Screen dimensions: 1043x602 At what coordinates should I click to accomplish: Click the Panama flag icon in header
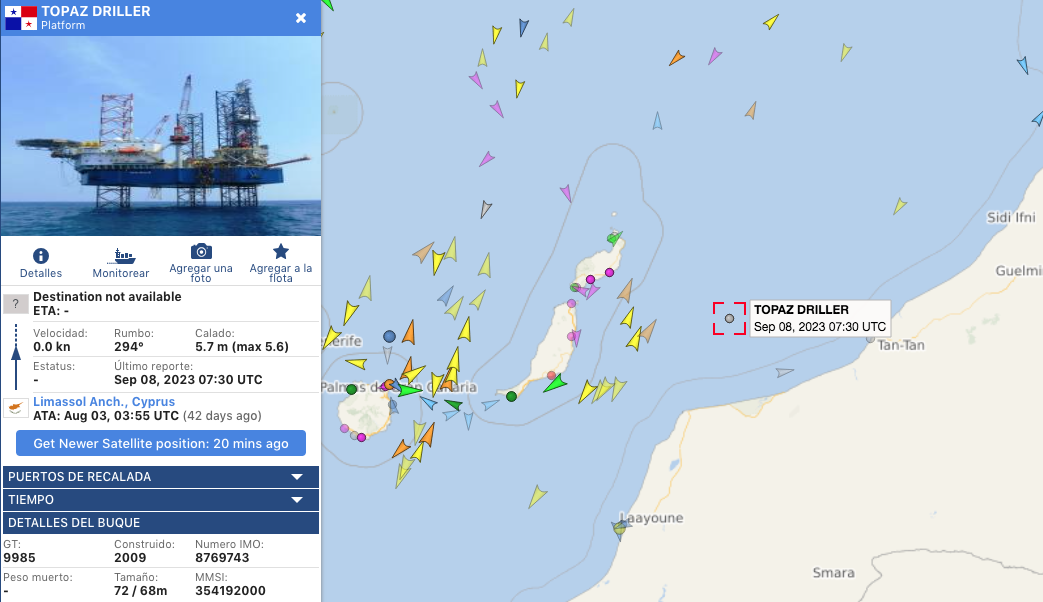[21, 18]
